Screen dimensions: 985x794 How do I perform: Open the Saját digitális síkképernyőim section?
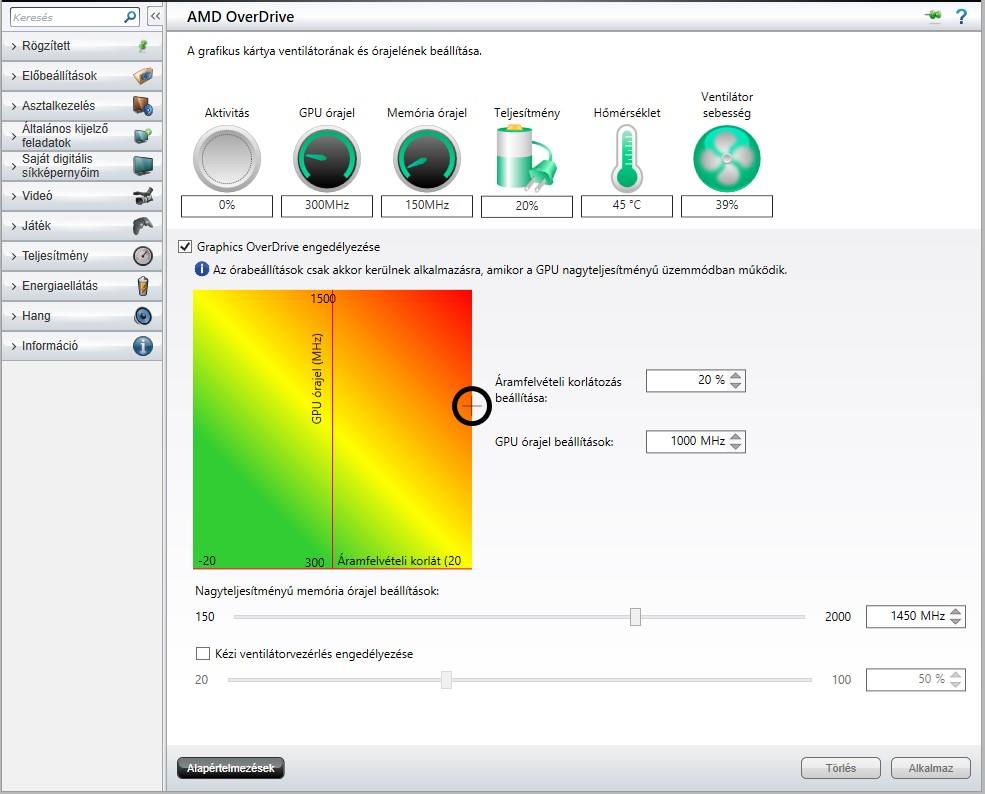[82, 165]
